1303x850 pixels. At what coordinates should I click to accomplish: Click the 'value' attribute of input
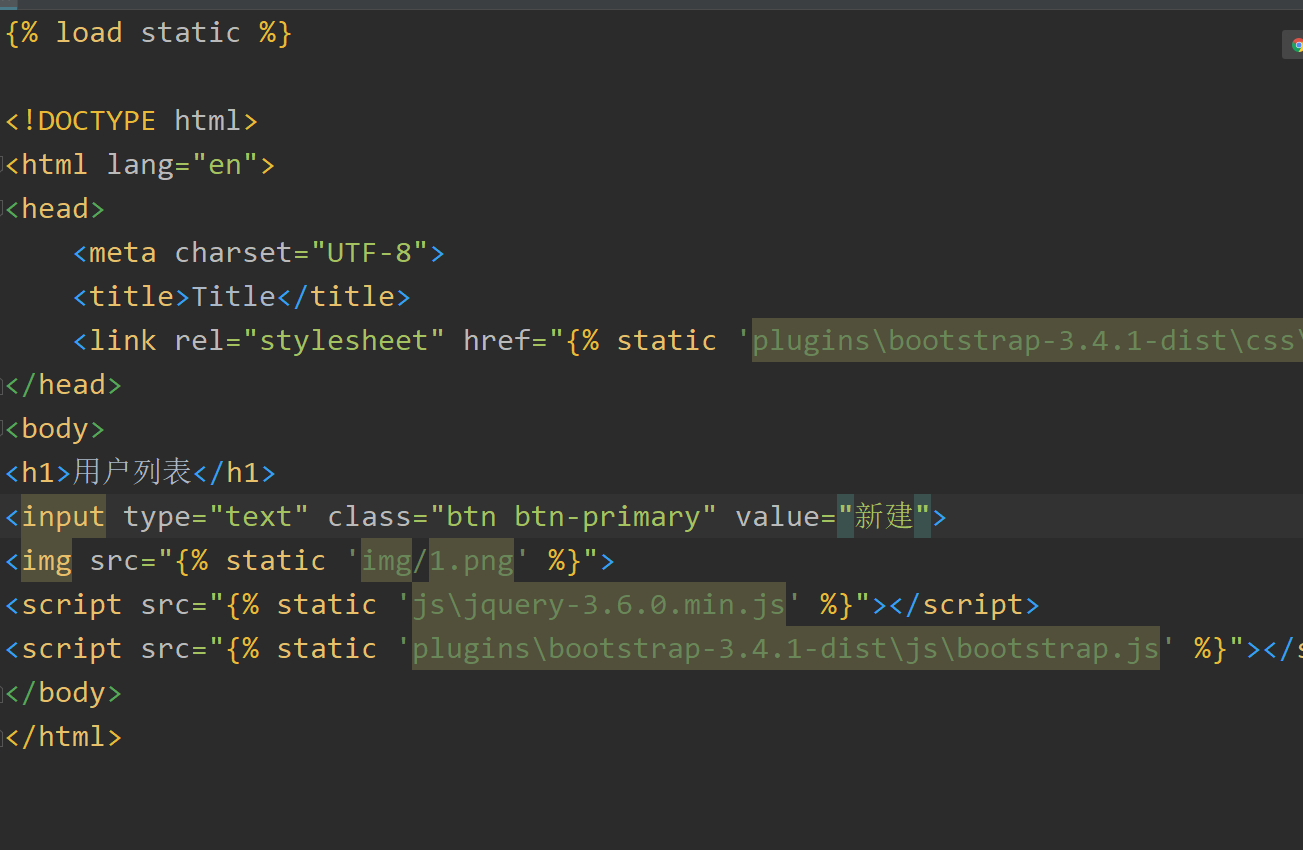point(777,517)
